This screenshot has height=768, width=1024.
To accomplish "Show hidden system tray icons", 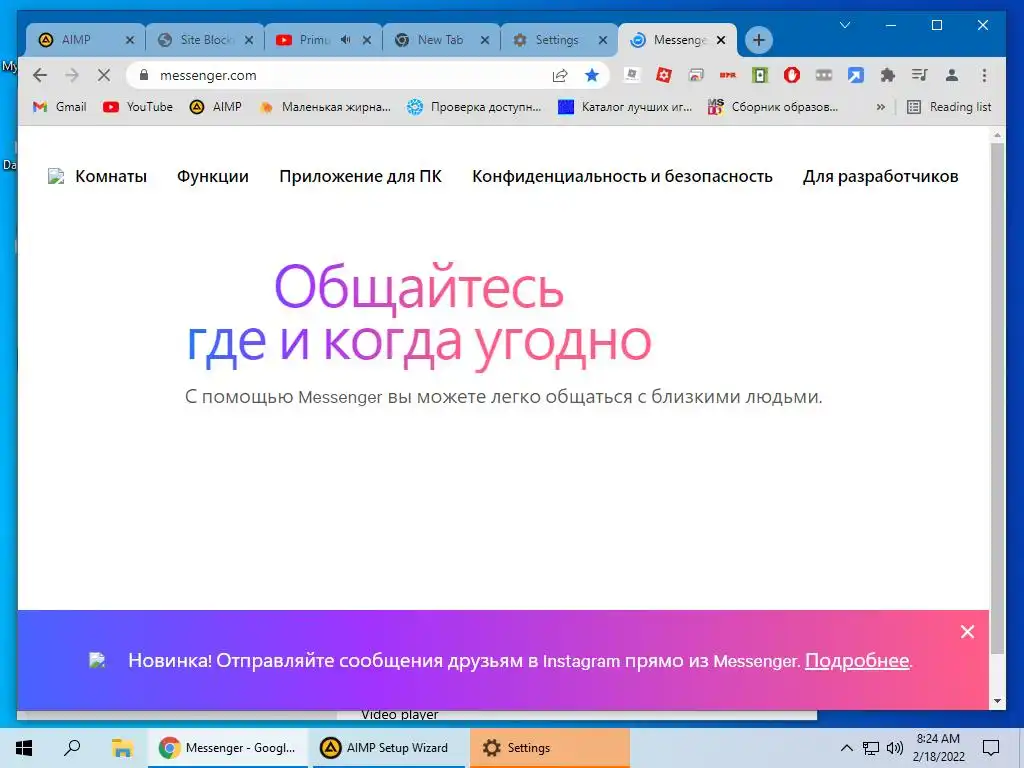I will click(x=846, y=748).
